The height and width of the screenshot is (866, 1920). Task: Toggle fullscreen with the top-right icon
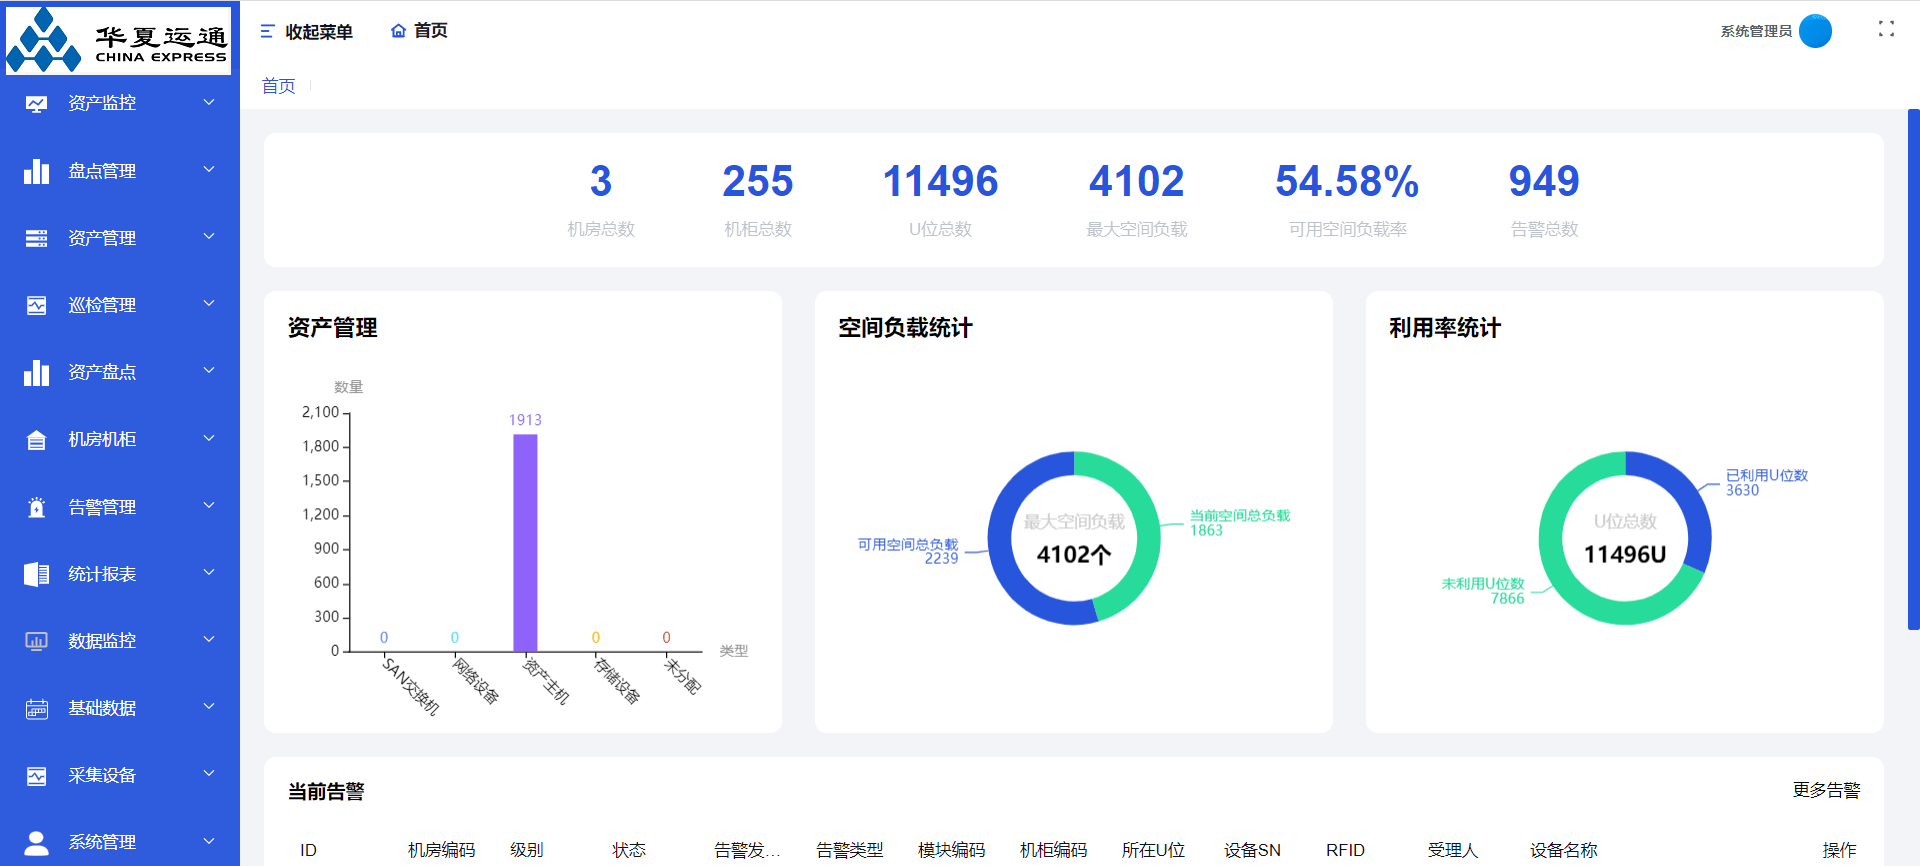(1886, 29)
